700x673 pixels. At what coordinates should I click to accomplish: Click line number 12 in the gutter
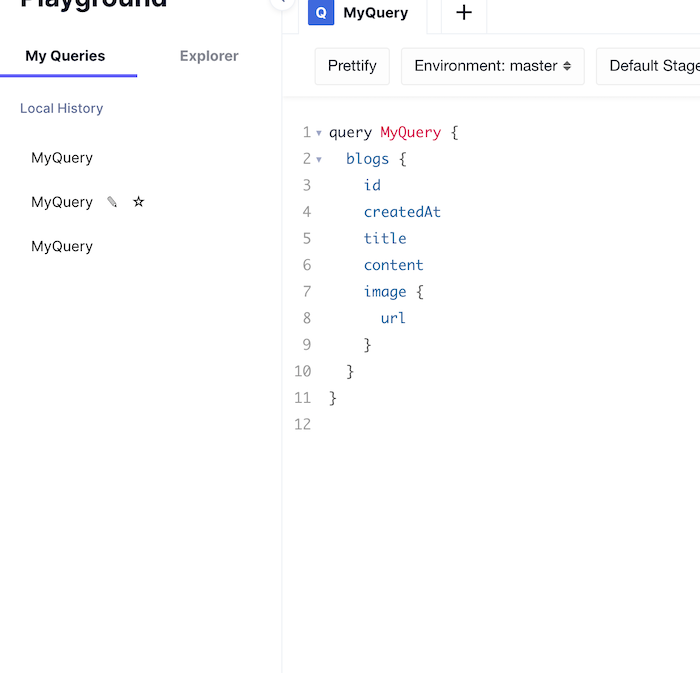coord(303,424)
